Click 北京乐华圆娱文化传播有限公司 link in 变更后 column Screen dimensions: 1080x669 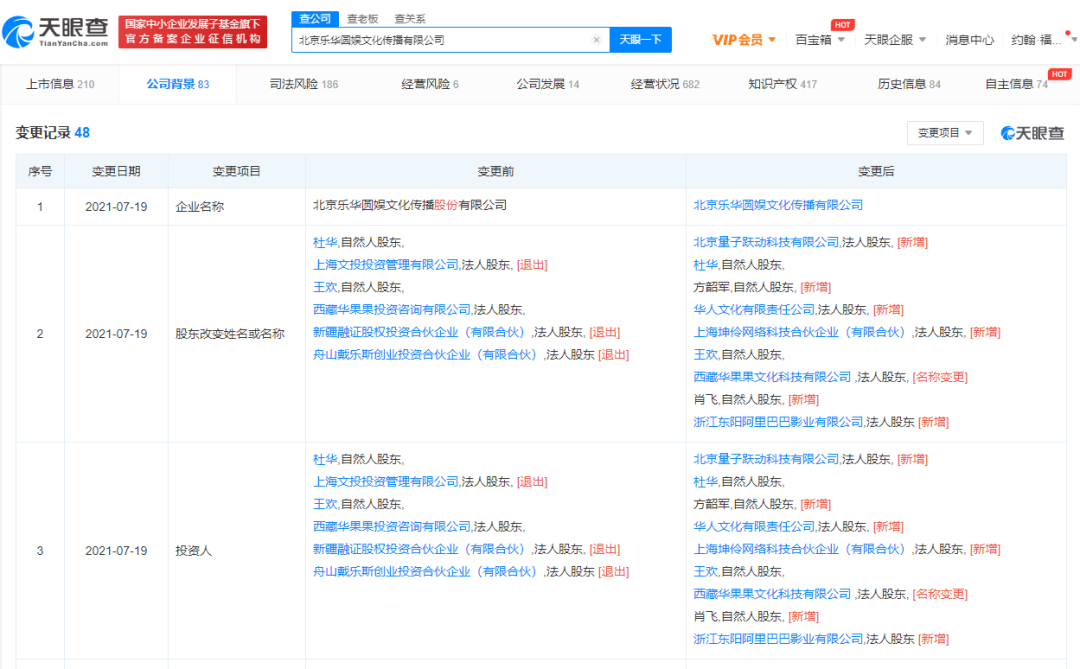point(778,204)
